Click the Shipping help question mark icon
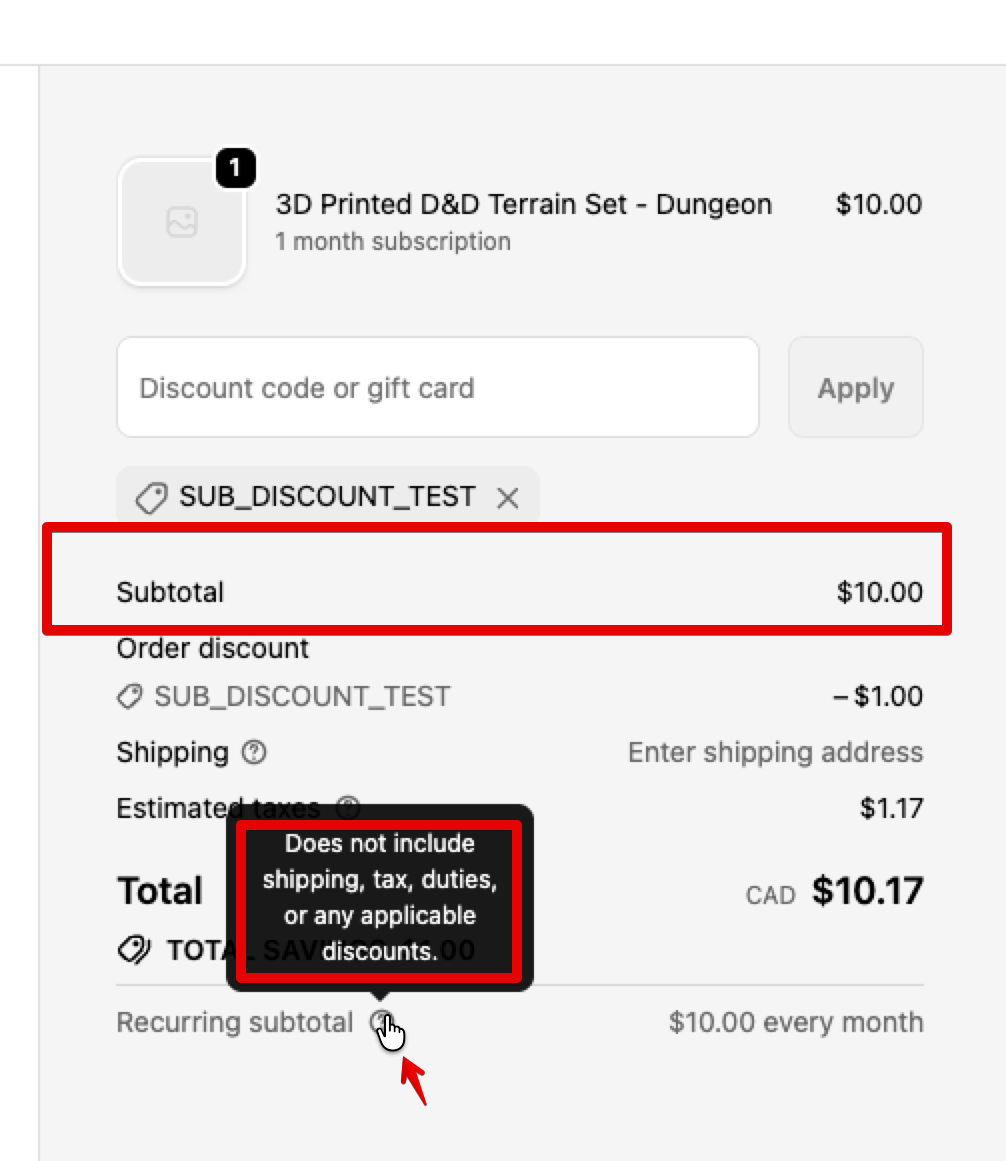This screenshot has width=1006, height=1161. point(254,752)
